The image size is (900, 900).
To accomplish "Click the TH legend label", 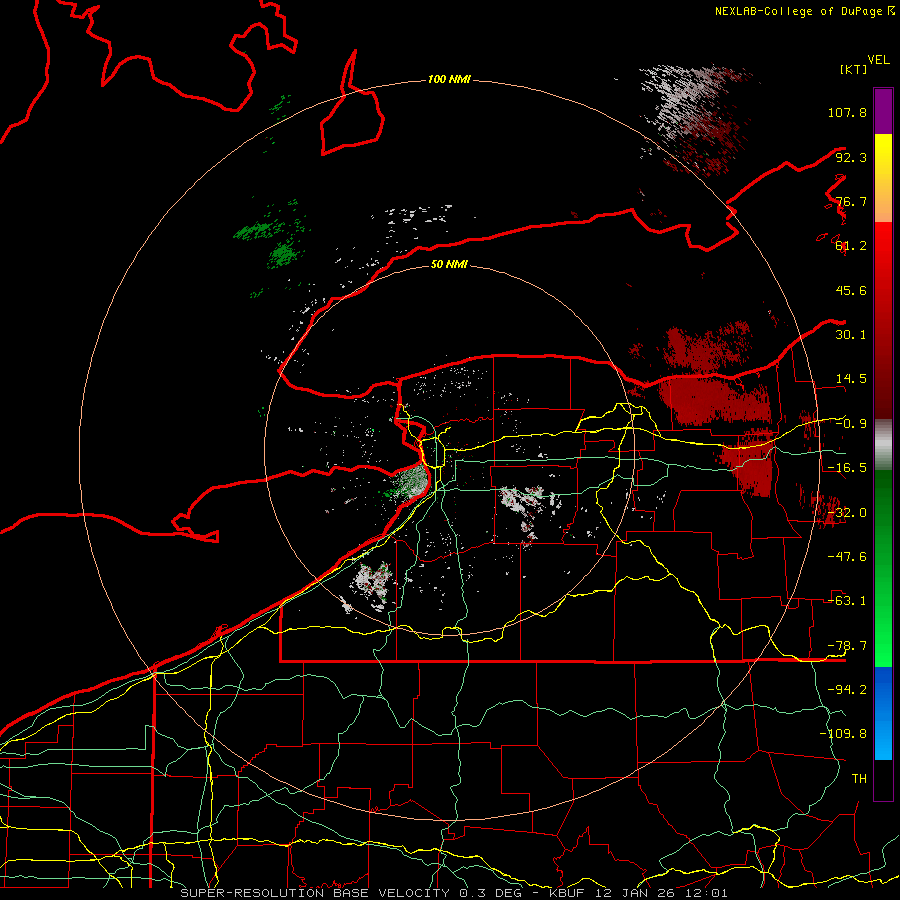I will pos(859,779).
